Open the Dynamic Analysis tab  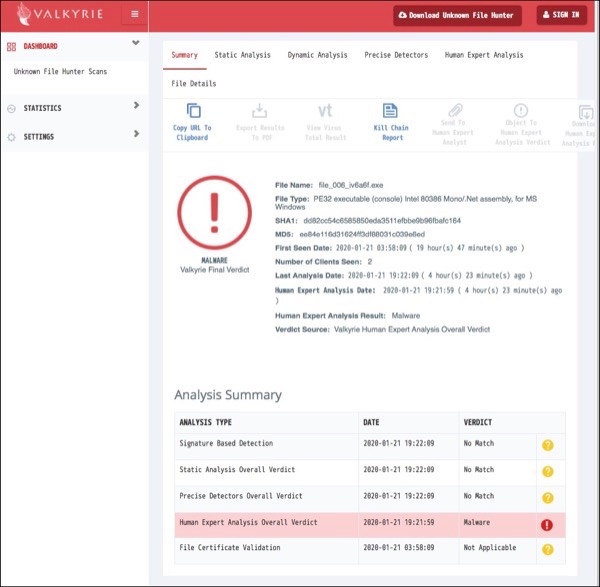click(x=317, y=55)
